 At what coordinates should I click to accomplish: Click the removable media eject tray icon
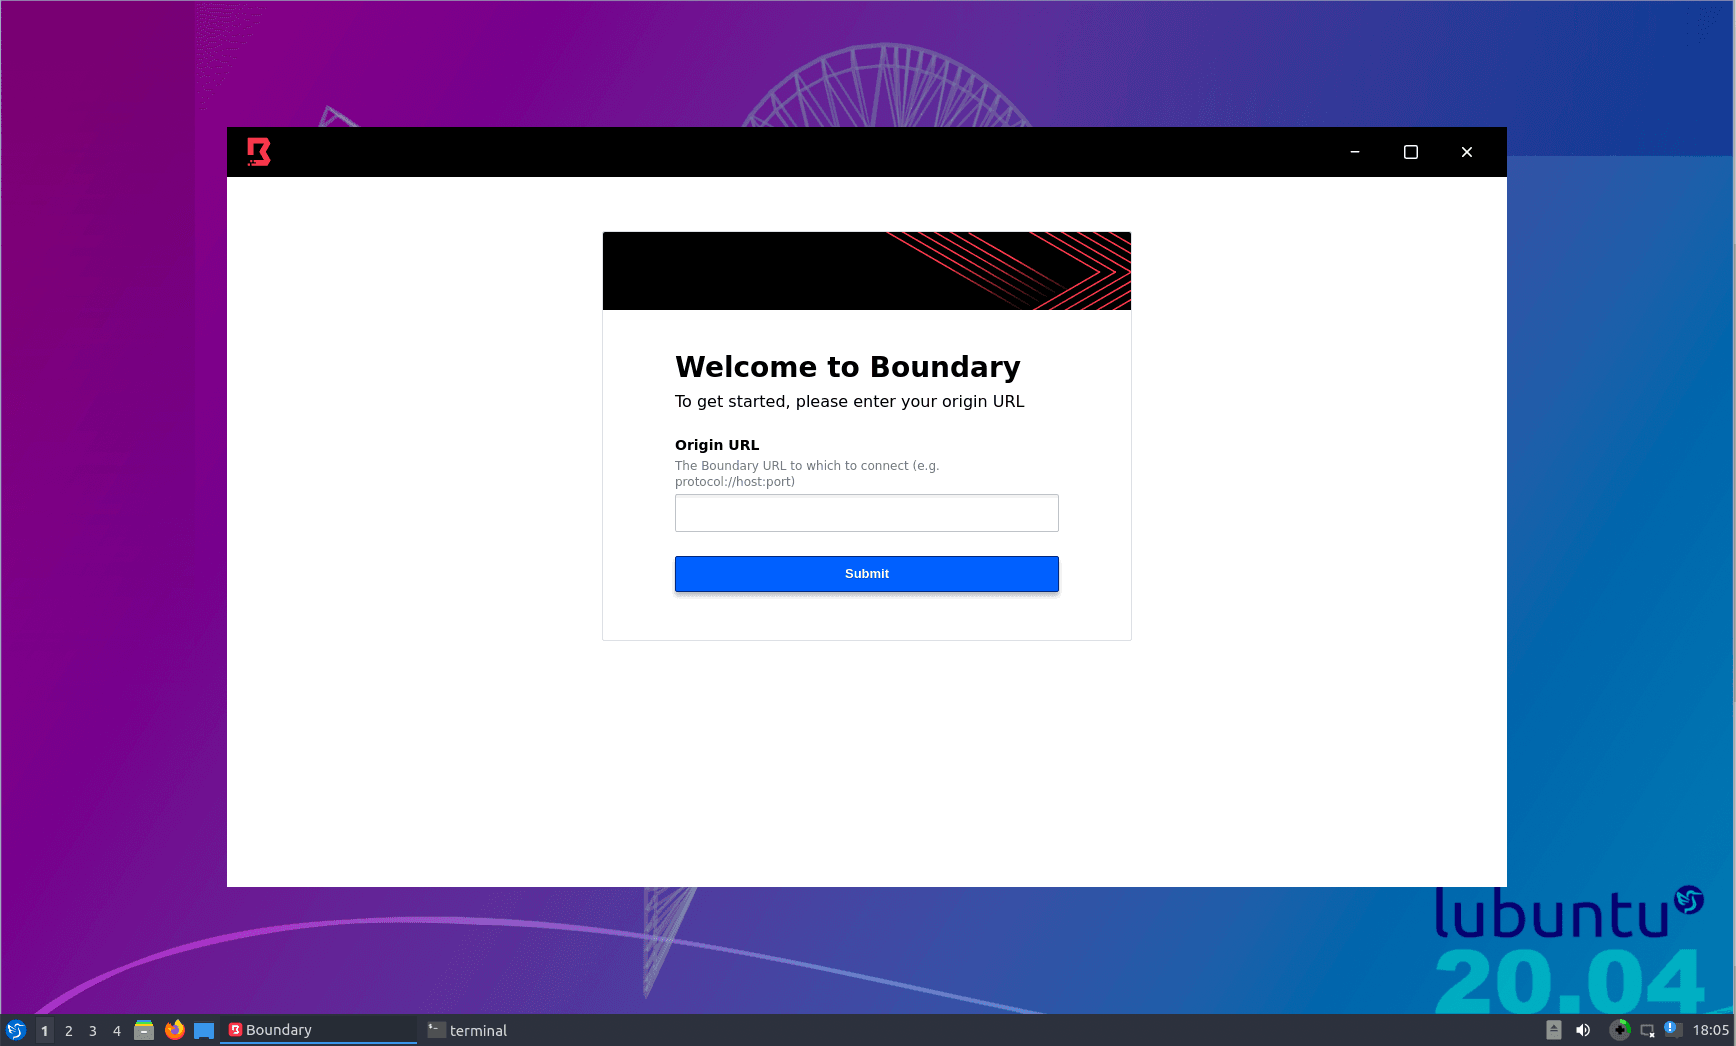pos(1554,1030)
